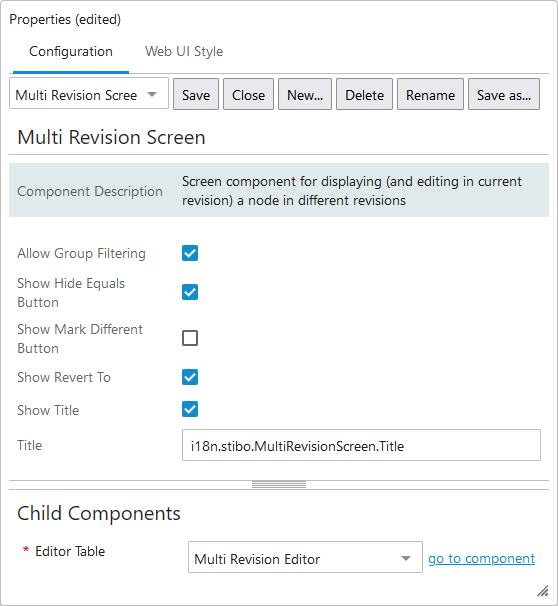
Task: Click the Delete button
Action: (x=364, y=94)
